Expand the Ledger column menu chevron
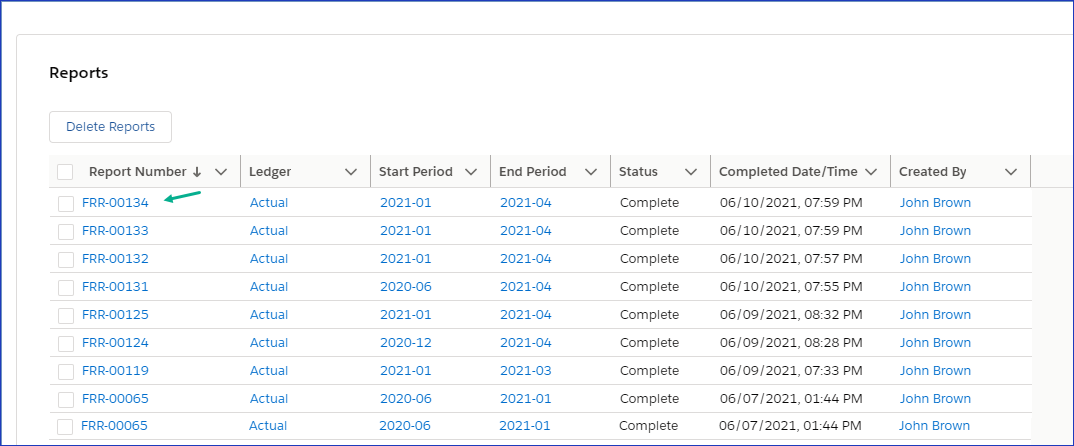 (x=351, y=172)
